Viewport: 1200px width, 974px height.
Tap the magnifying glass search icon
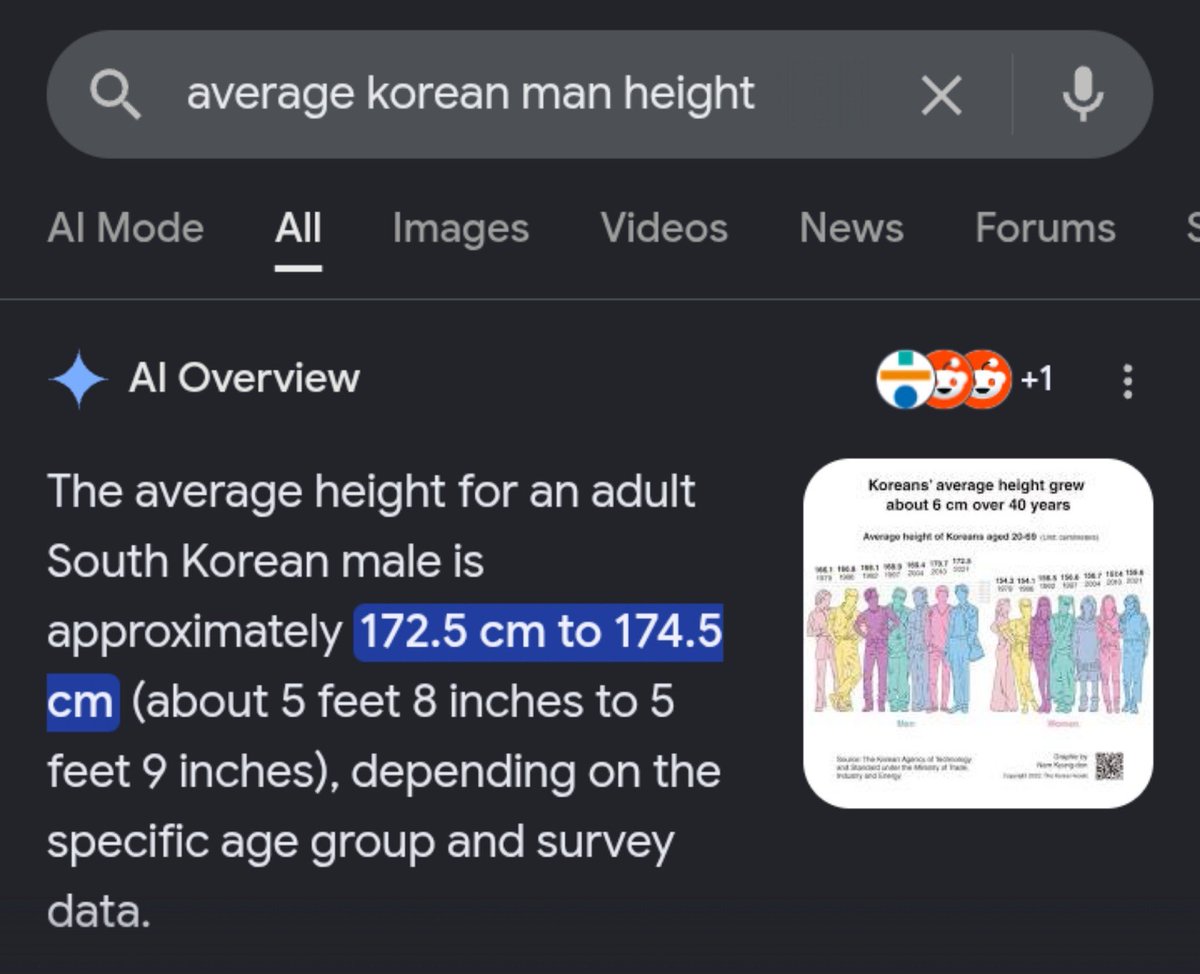pyautogui.click(x=114, y=95)
